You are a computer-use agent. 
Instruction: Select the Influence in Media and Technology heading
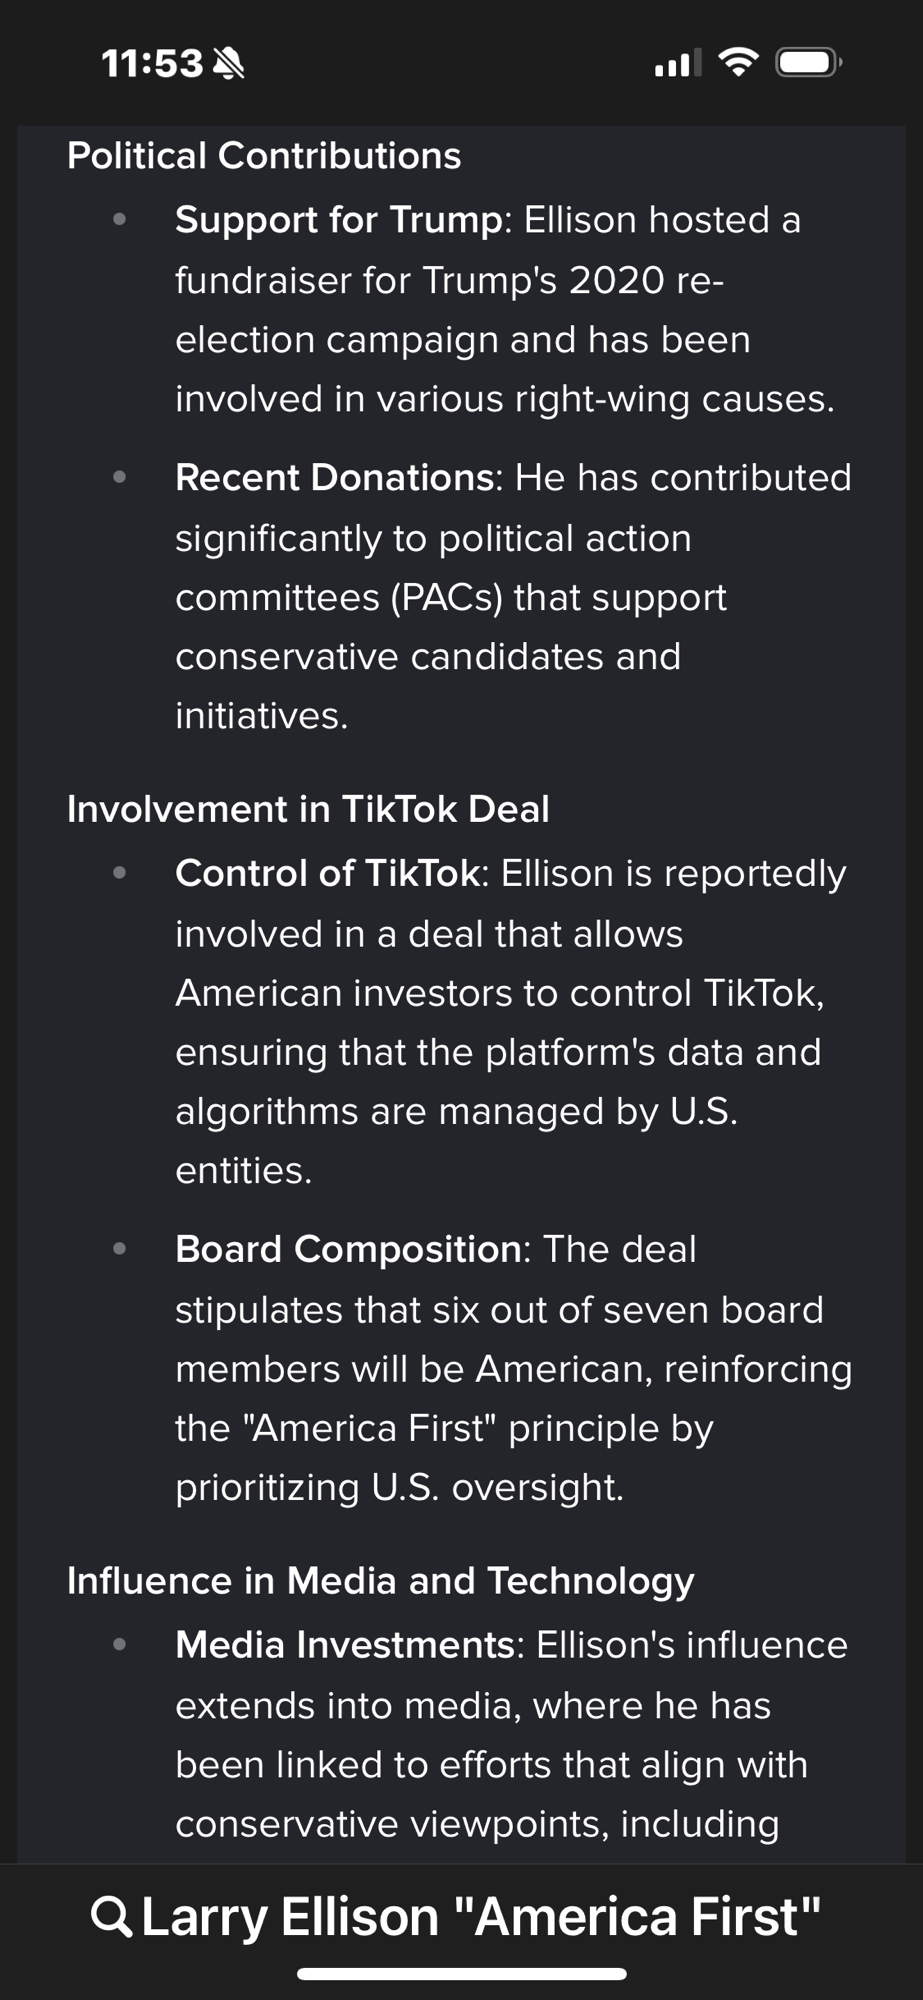(380, 1581)
